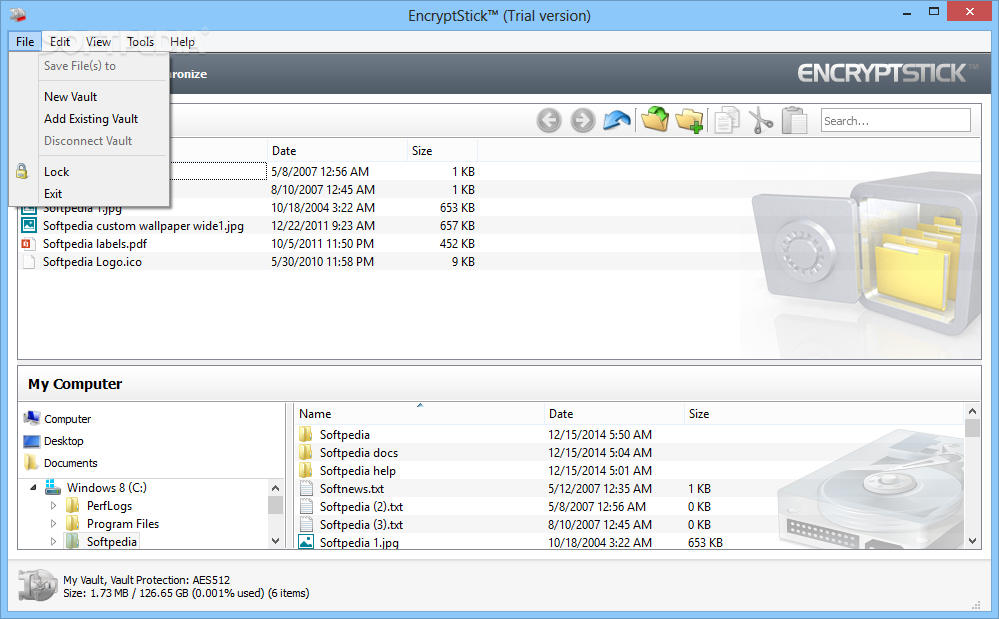This screenshot has width=999, height=619.
Task: Click in the Search input field
Action: 895,120
